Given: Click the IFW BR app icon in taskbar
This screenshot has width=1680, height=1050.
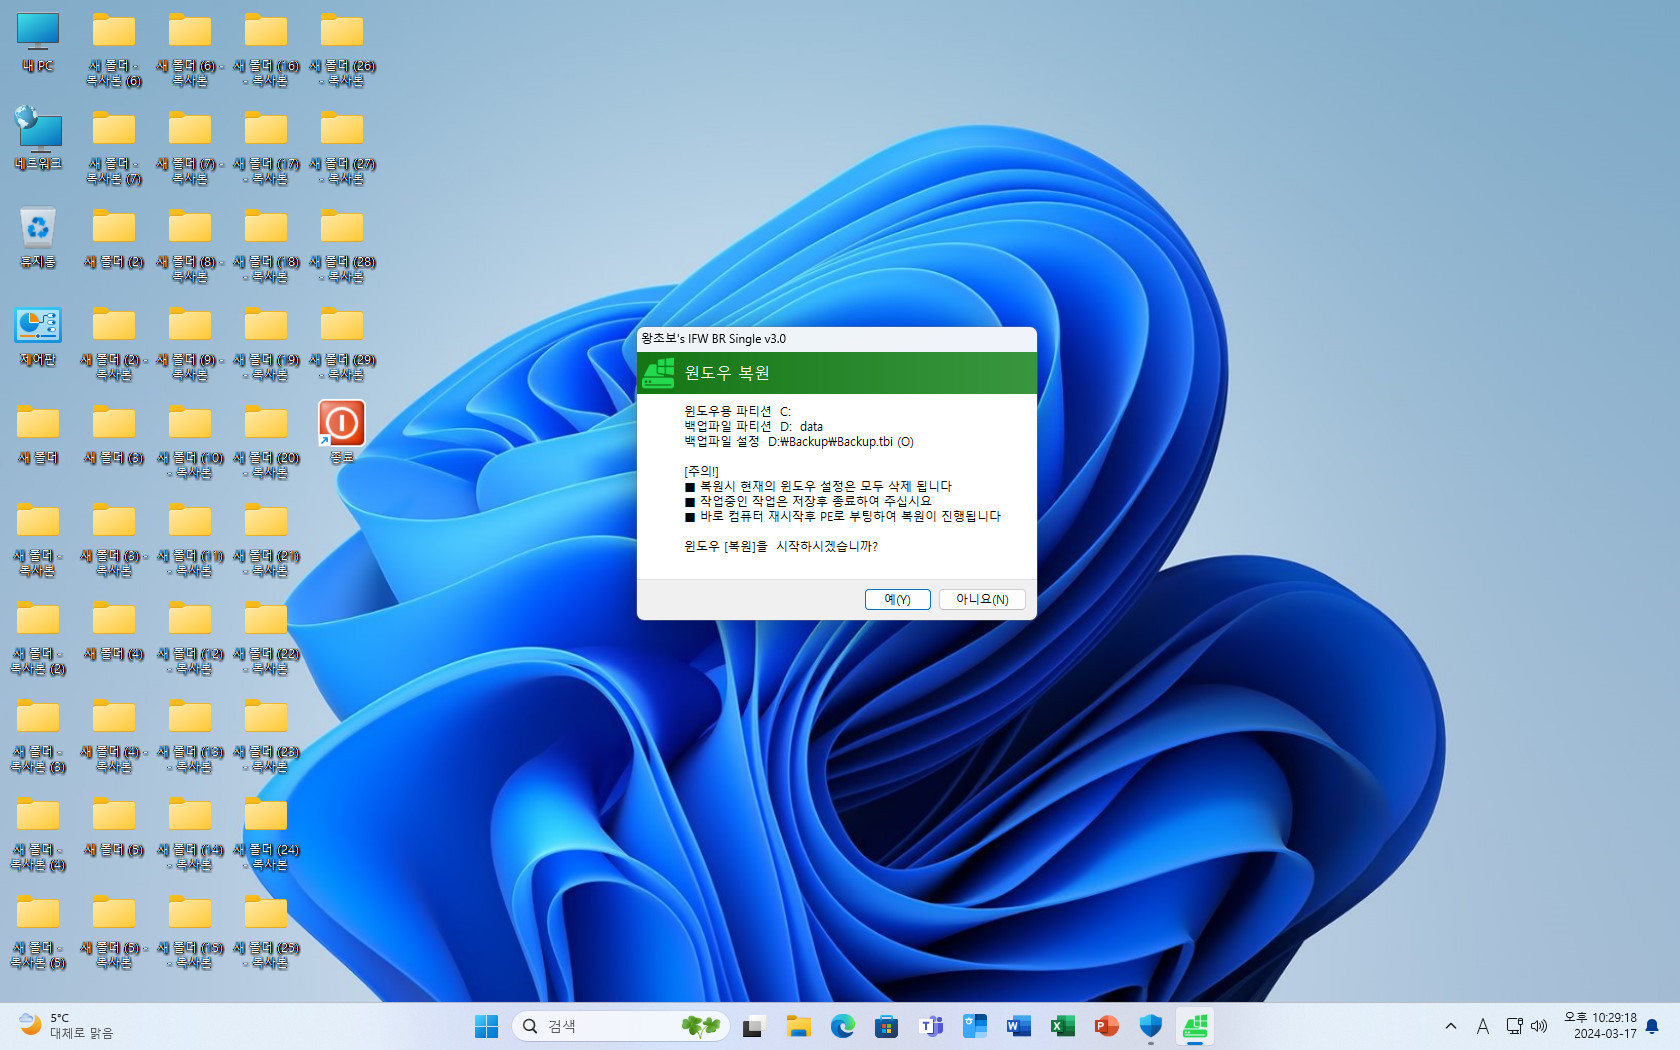Looking at the screenshot, I should pos(1195,1026).
